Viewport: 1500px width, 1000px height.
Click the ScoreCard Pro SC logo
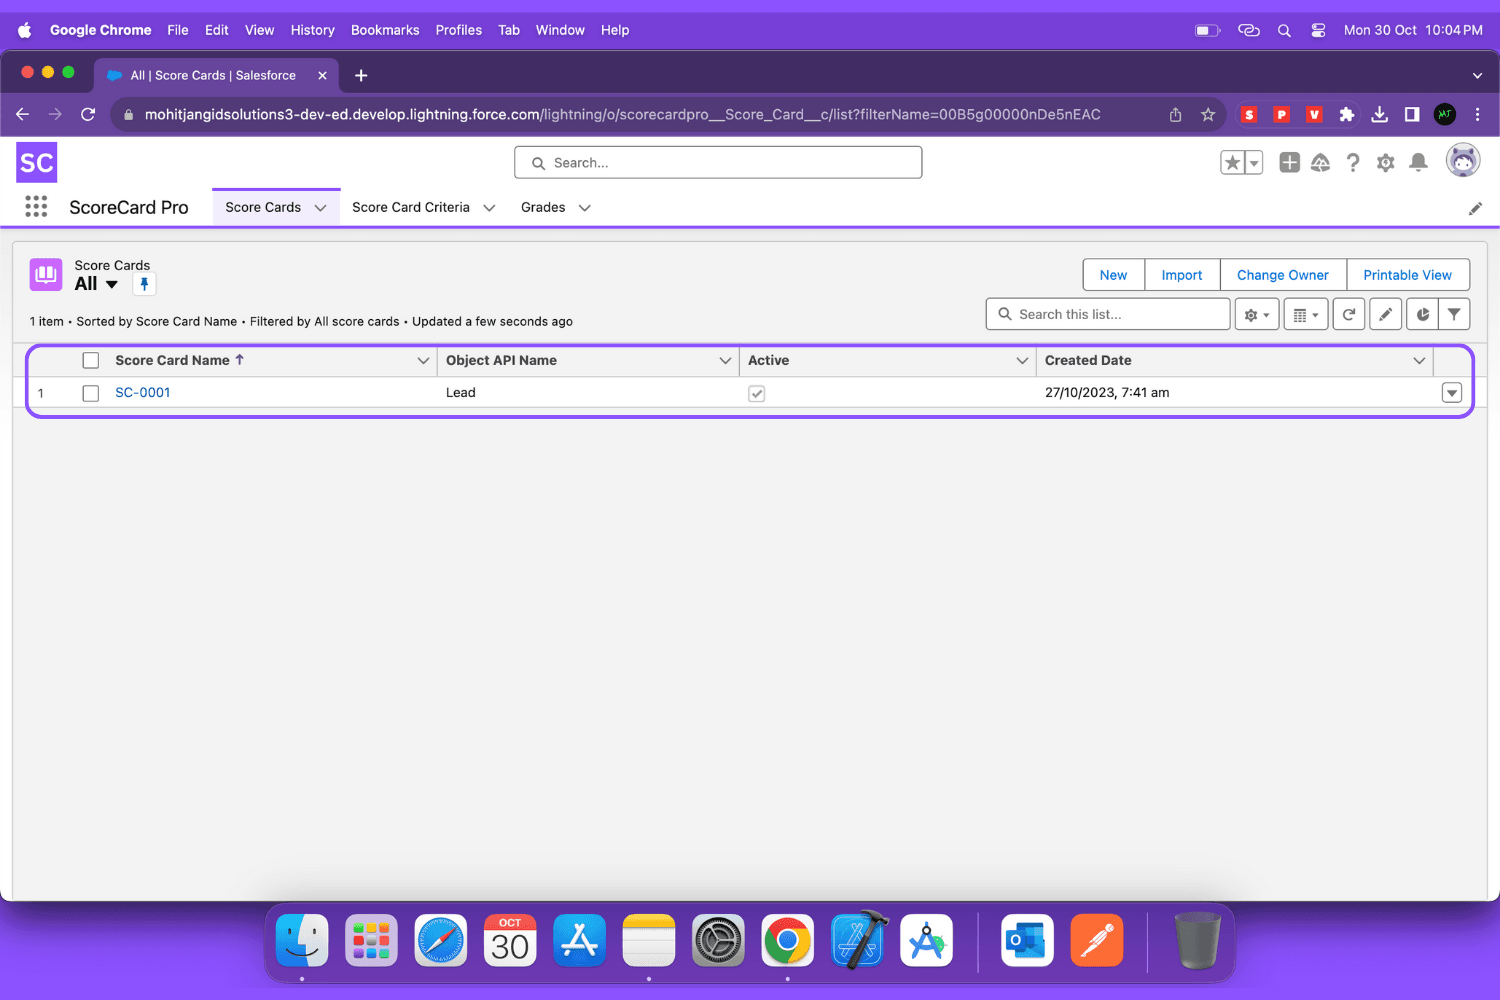37,163
